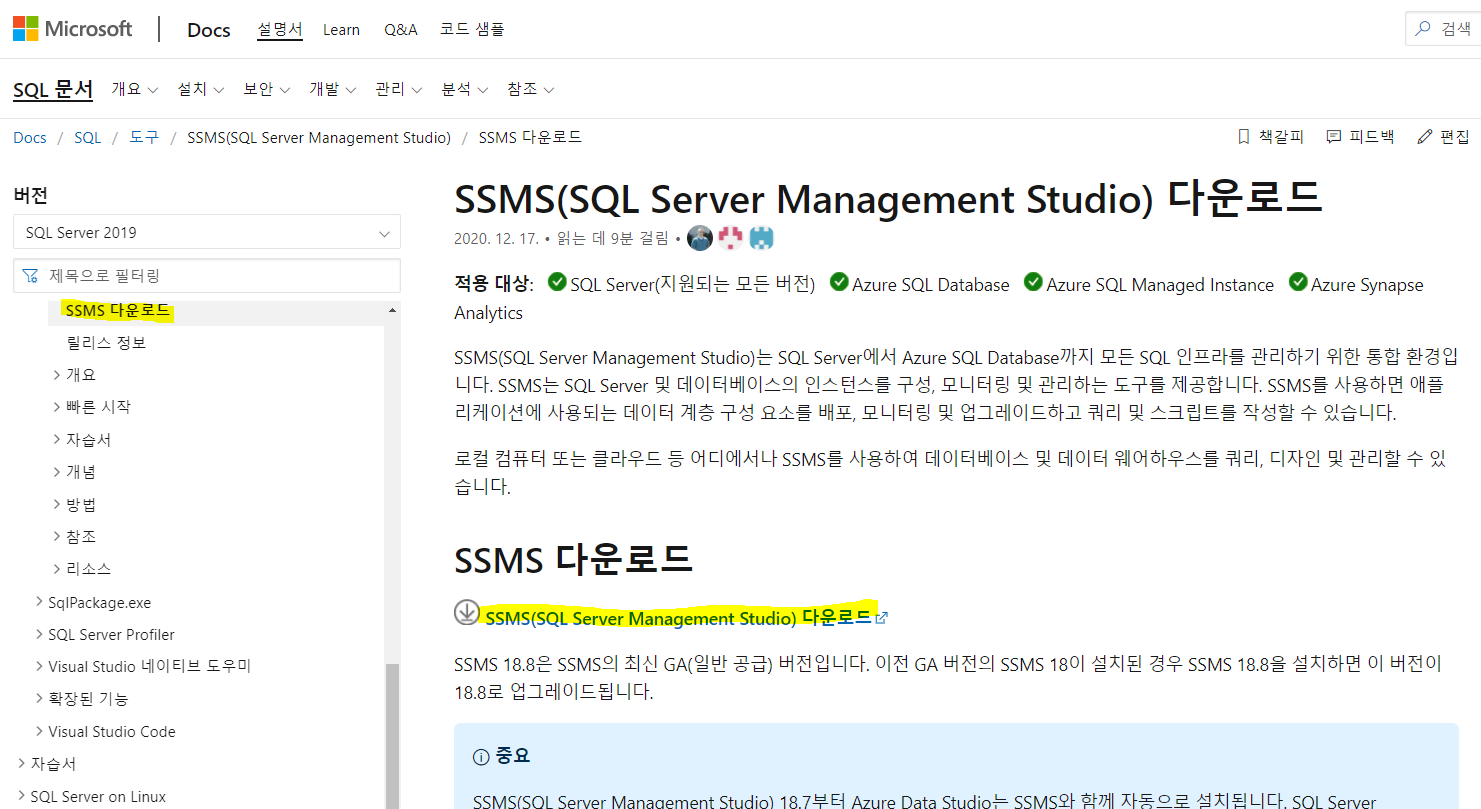Select the 코드 샘플 tab
This screenshot has width=1481, height=809.
pos(472,30)
